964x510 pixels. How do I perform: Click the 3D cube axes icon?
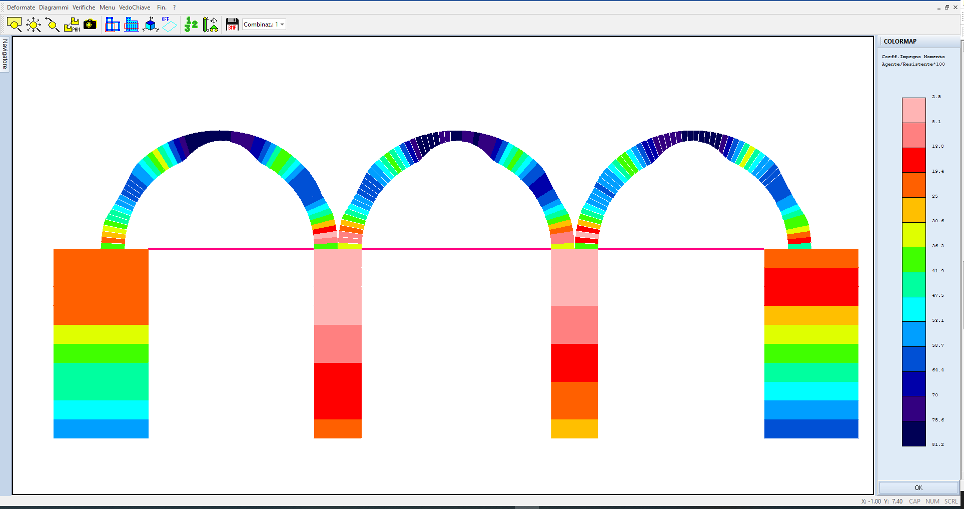coord(150,25)
